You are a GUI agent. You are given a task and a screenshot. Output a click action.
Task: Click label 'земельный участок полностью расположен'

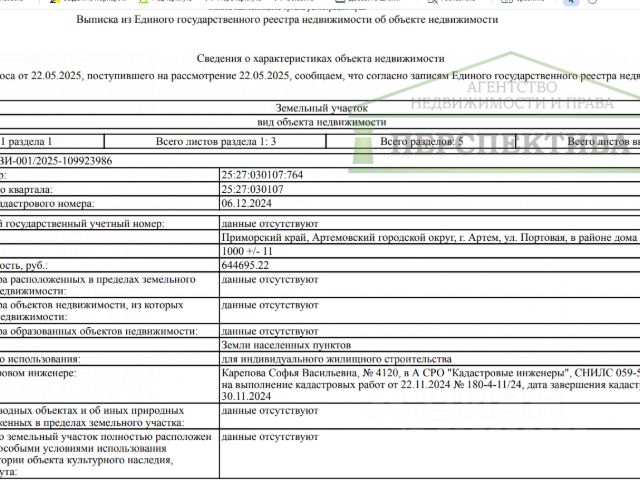point(109,437)
